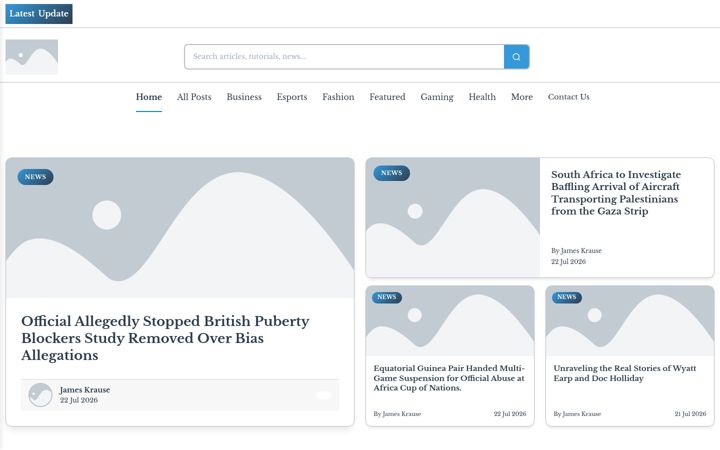720x450 pixels.
Task: Click James Krause name in the featured card
Action: pos(84,390)
